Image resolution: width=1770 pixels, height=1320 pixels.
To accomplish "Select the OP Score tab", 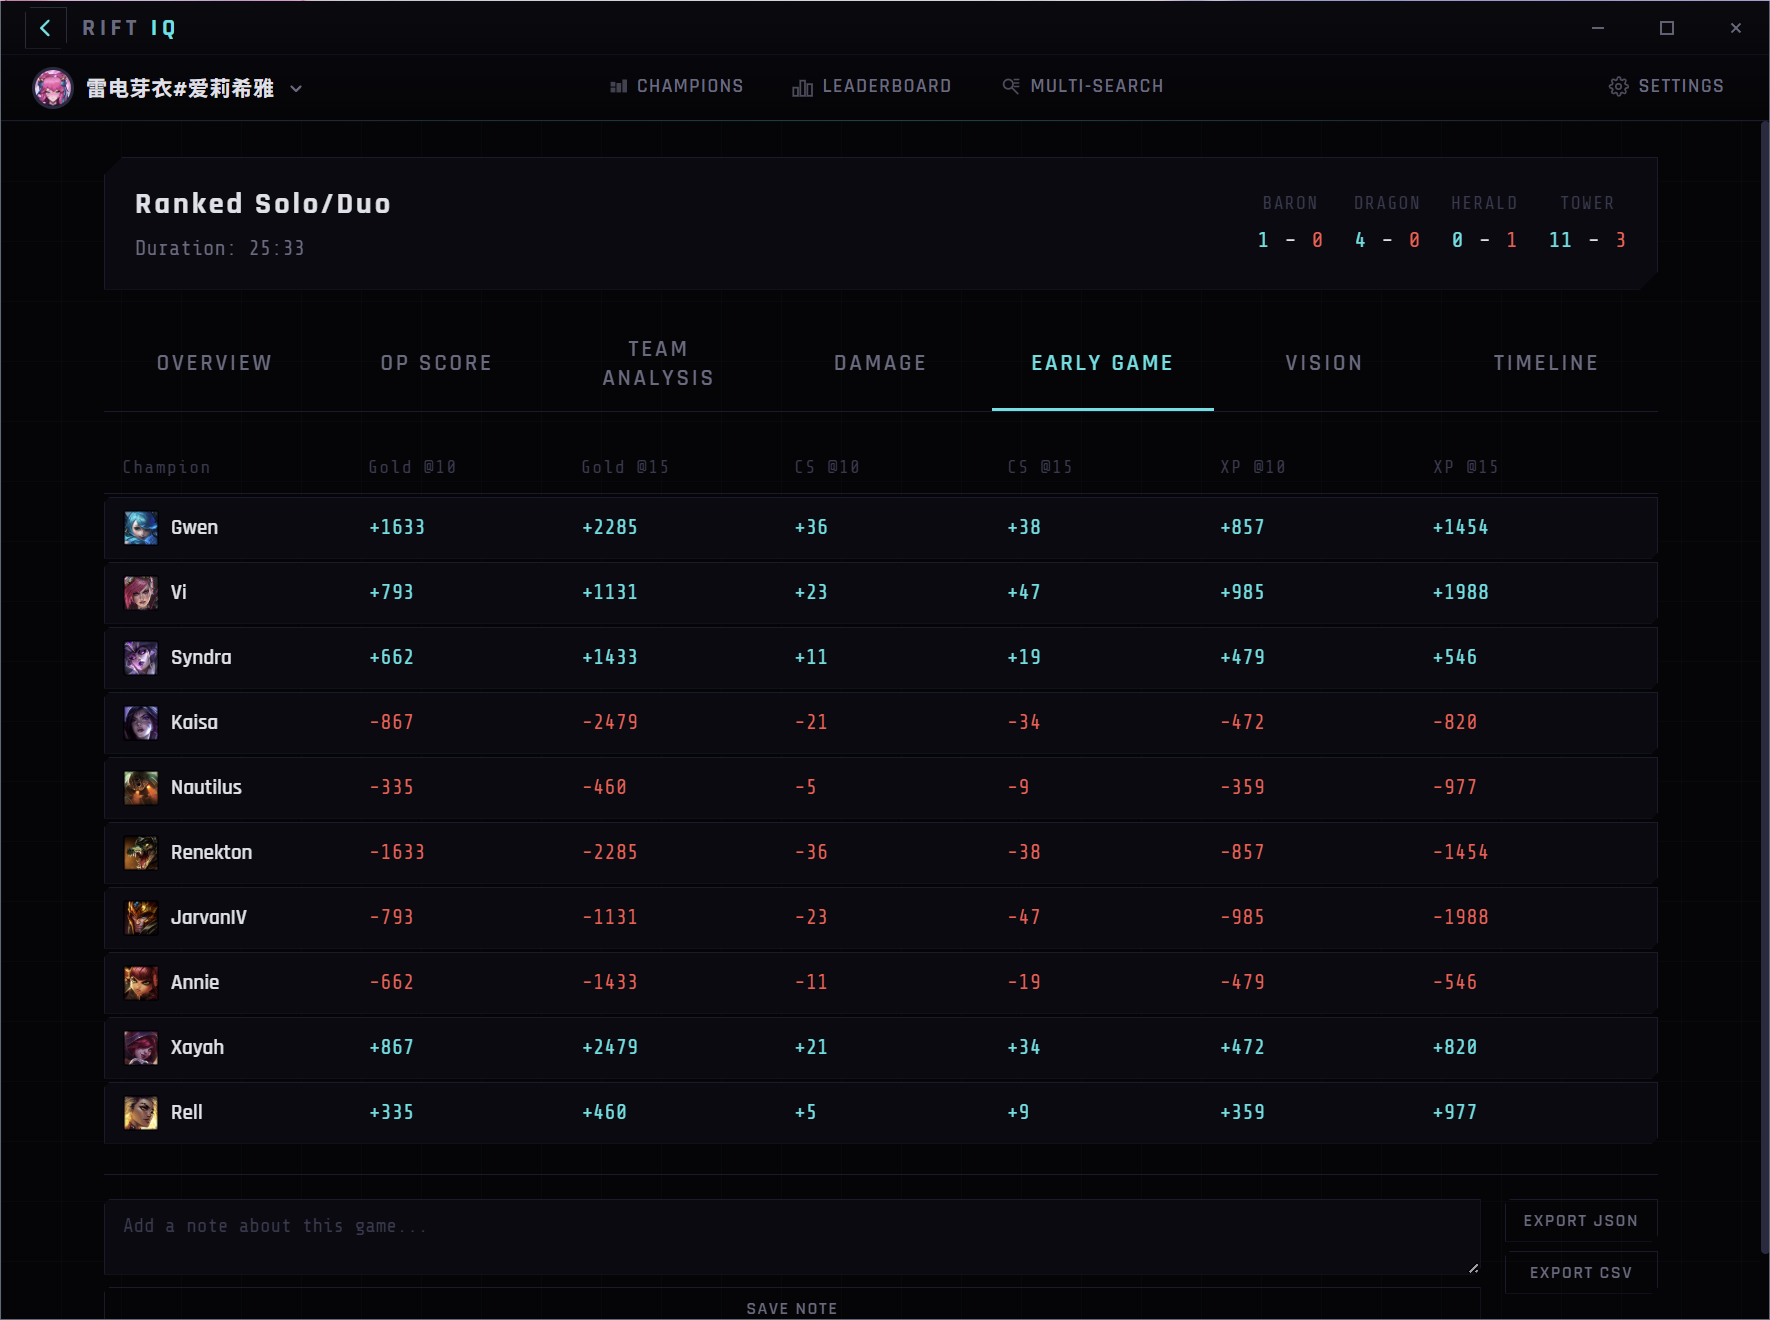I will pyautogui.click(x=436, y=363).
